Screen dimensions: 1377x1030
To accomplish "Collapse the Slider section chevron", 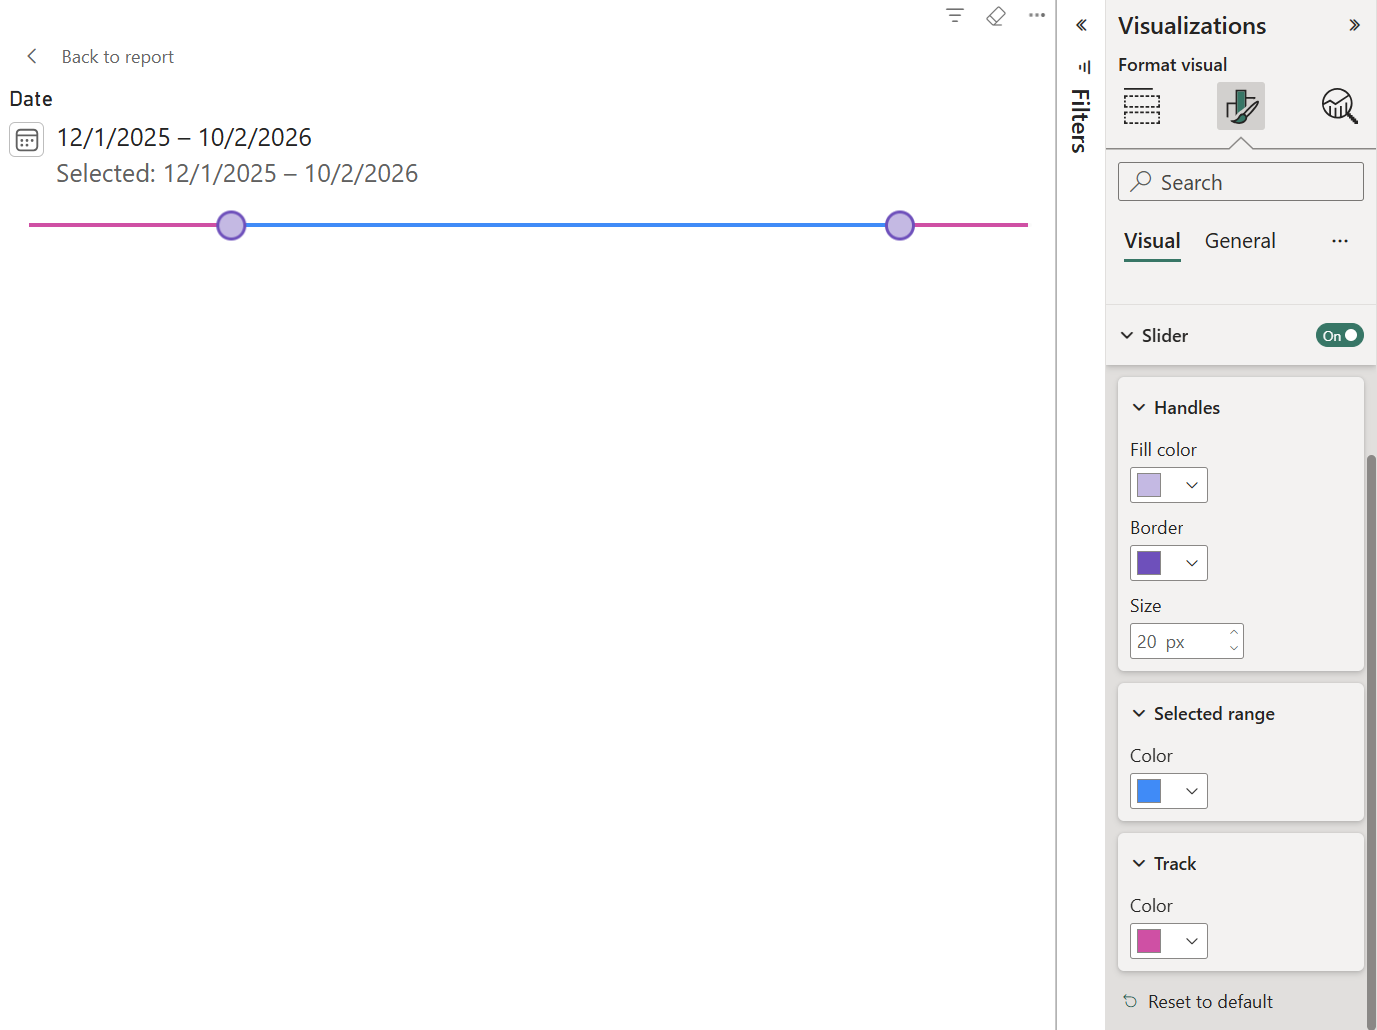I will click(x=1127, y=336).
